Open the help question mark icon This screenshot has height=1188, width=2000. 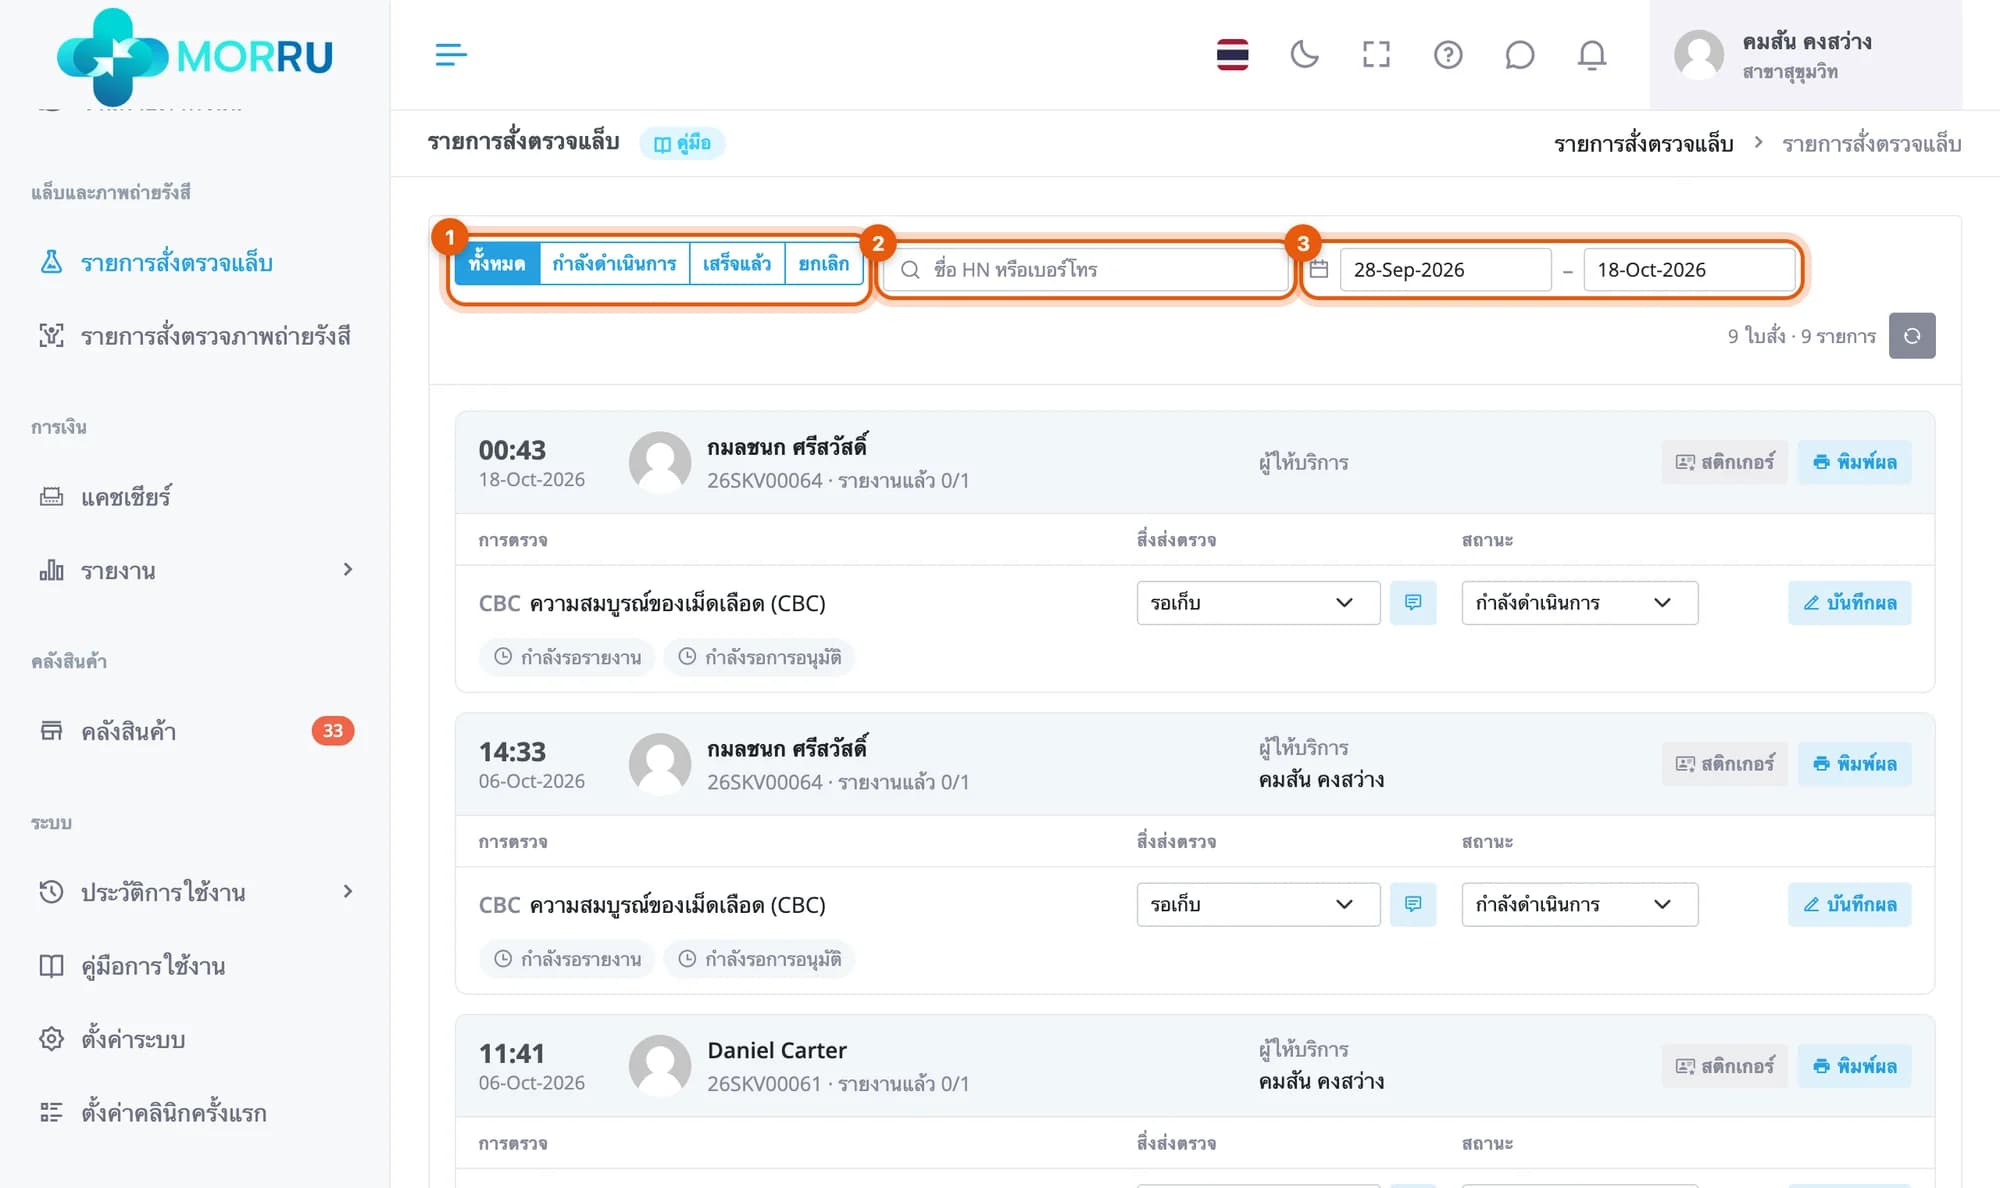coord(1448,54)
